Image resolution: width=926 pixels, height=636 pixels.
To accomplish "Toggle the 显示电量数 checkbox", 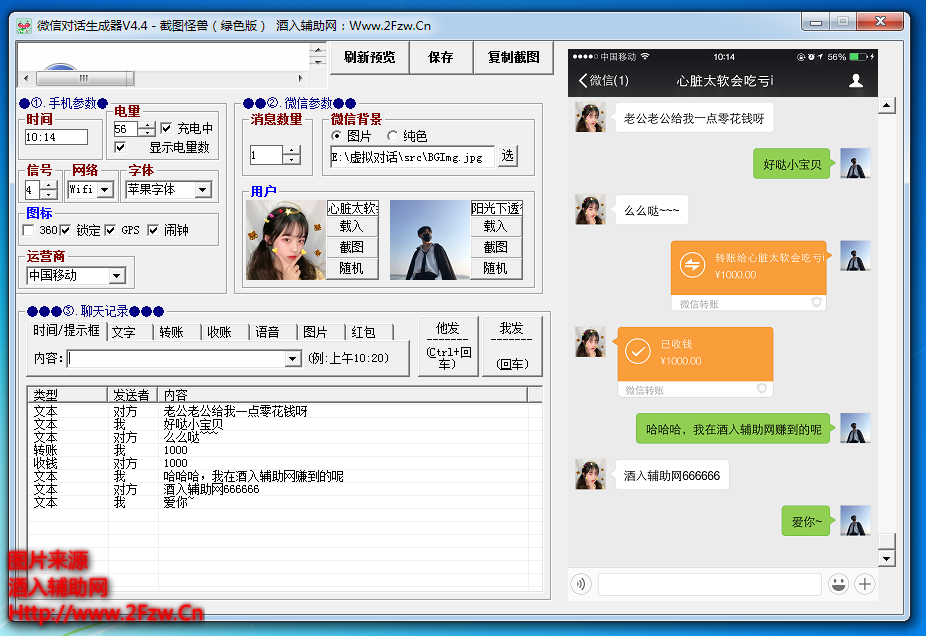I will click(120, 147).
